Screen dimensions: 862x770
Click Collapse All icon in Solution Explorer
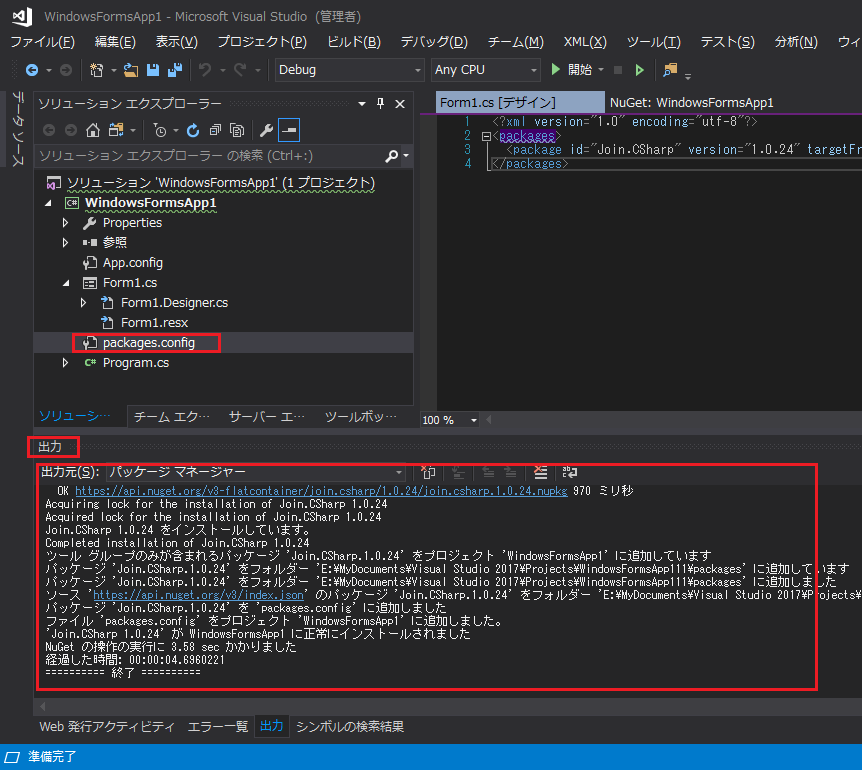[215, 130]
